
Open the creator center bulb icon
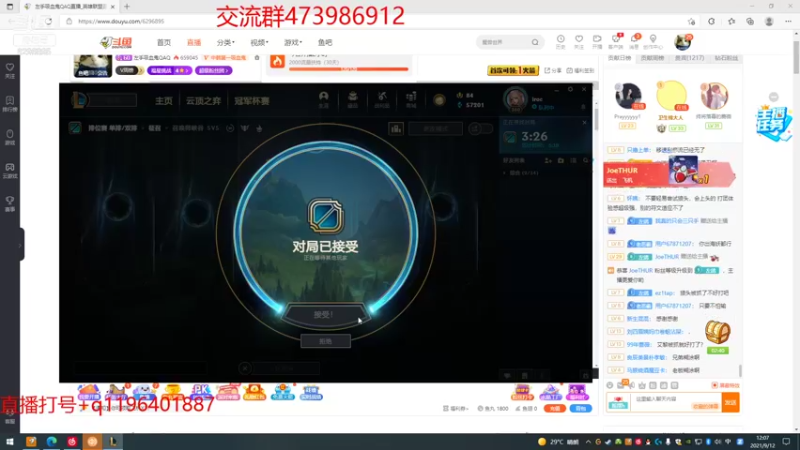coord(653,41)
